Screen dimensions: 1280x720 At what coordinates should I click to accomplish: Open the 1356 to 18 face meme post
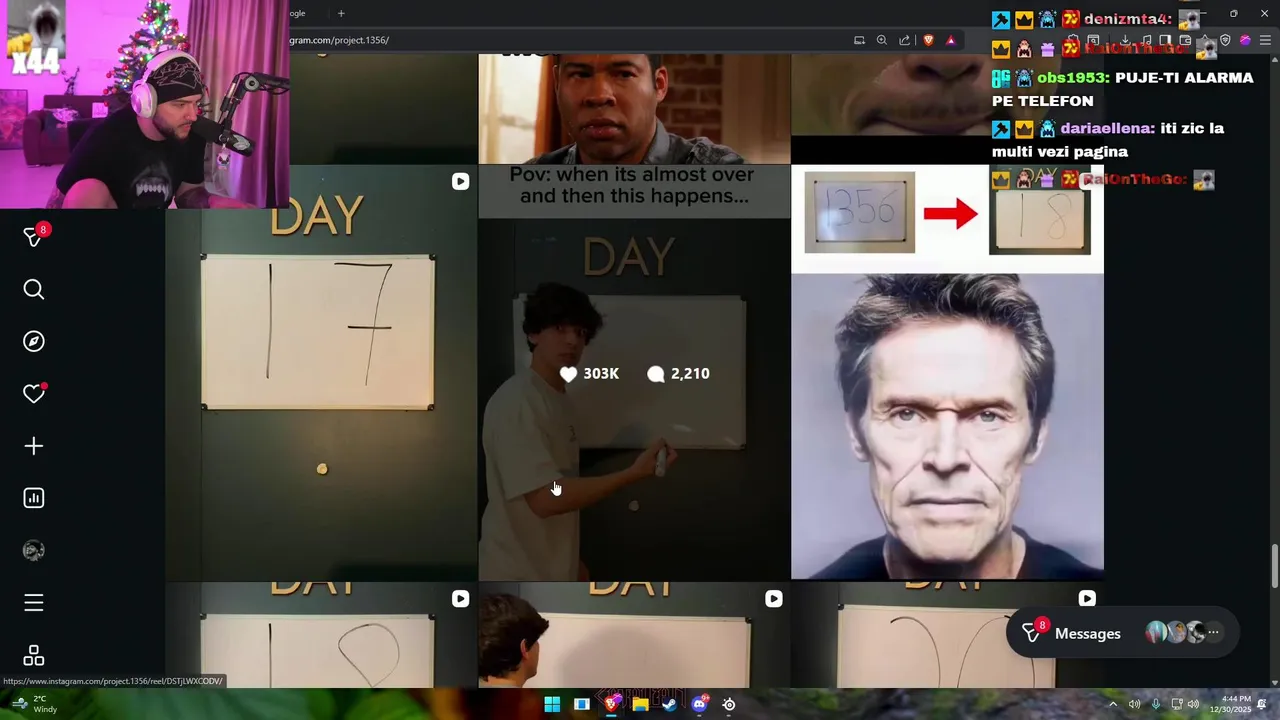coord(947,372)
